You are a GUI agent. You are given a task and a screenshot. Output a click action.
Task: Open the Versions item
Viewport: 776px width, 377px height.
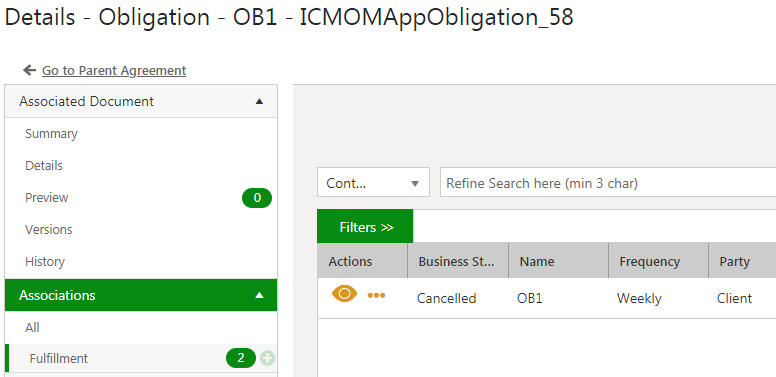point(48,230)
